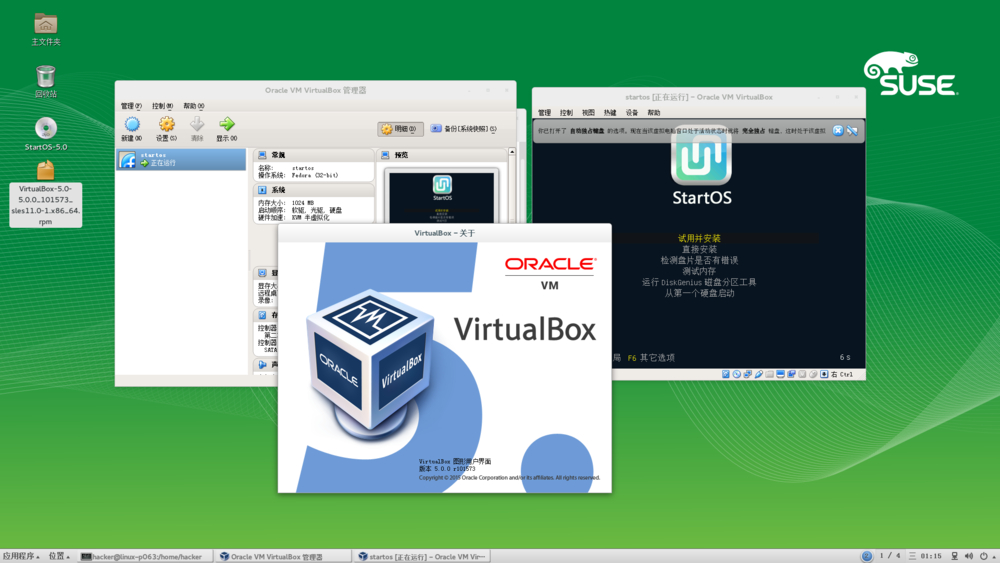Choose 从第一个硬盘启动 boot entry
This screenshot has height=563, width=1000.
tap(699, 293)
